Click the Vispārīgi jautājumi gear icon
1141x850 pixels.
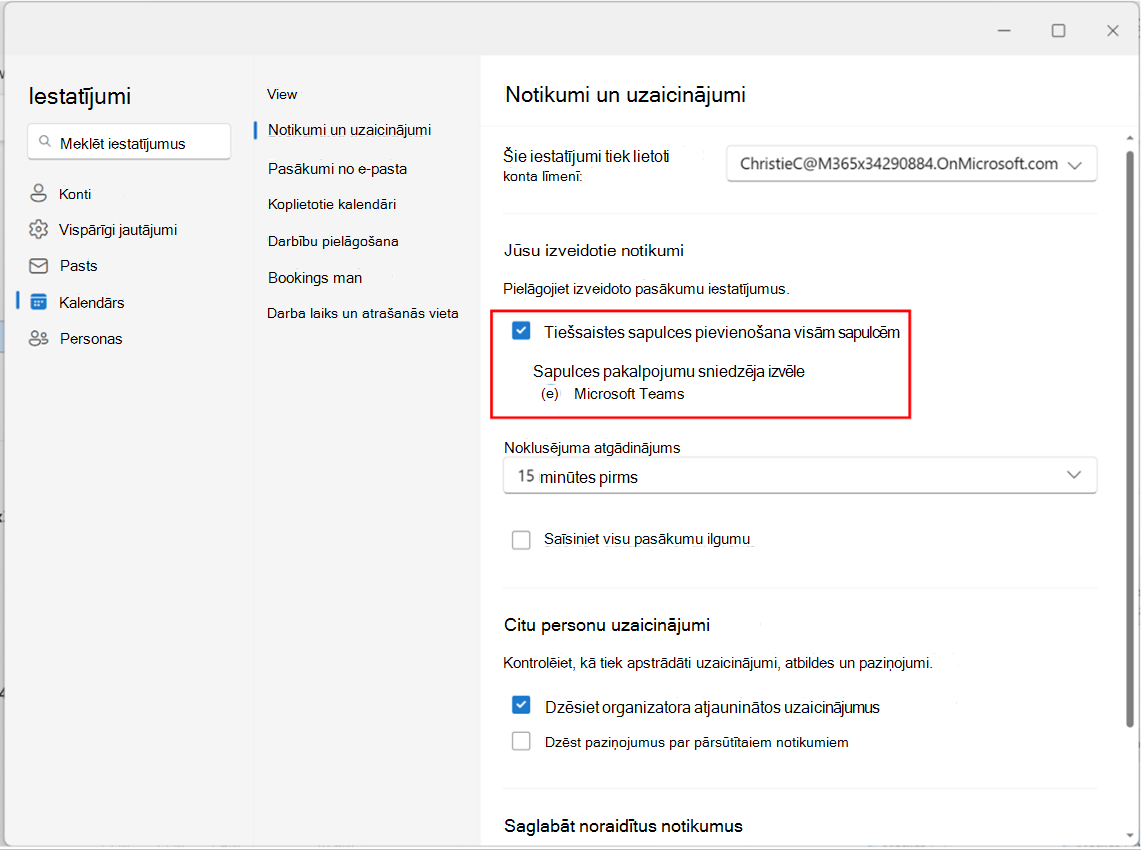point(38,229)
